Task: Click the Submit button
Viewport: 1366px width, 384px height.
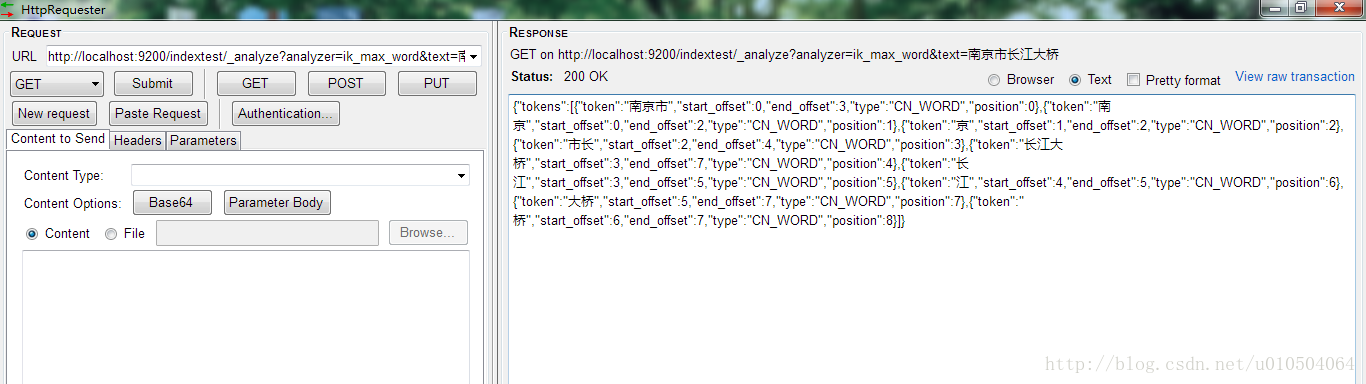Action: coord(153,84)
